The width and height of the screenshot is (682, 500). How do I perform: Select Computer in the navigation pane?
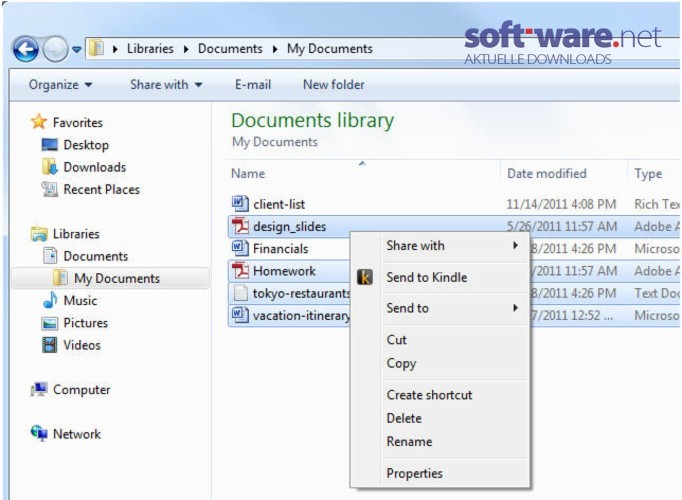click(81, 390)
